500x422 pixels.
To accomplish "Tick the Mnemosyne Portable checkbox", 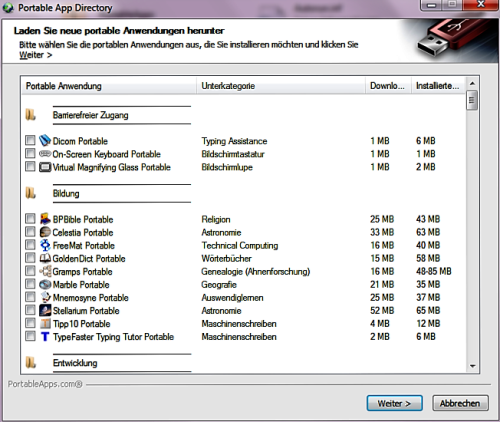I will click(30, 297).
